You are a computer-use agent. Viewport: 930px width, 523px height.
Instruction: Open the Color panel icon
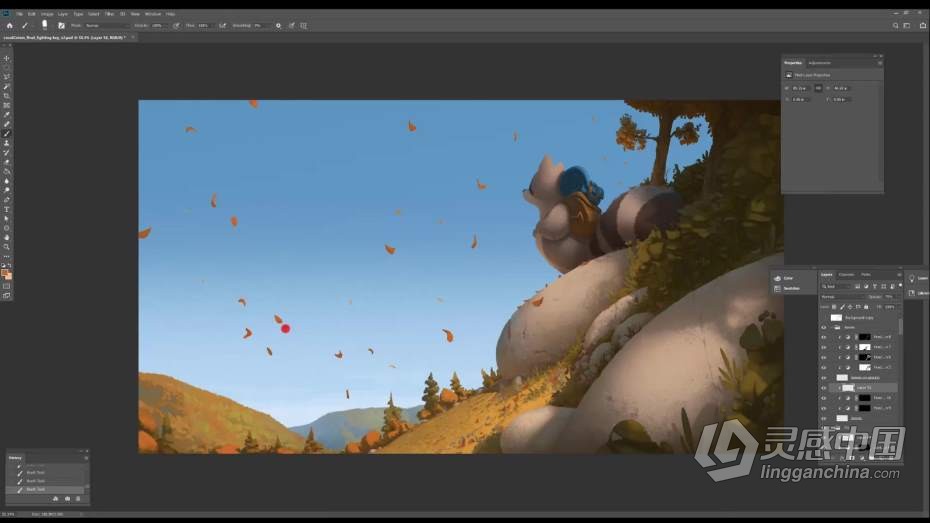[777, 278]
